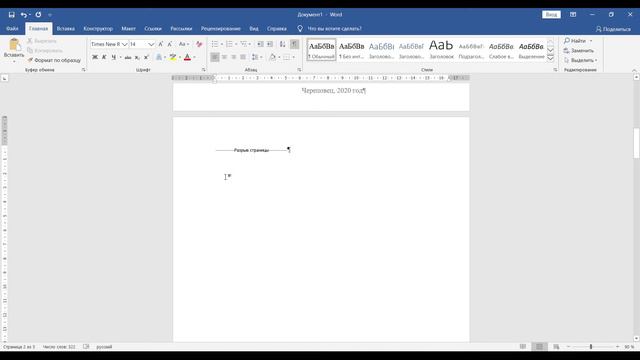The height and width of the screenshot is (360, 640).
Task: Align text left
Action: click(x=215, y=57)
